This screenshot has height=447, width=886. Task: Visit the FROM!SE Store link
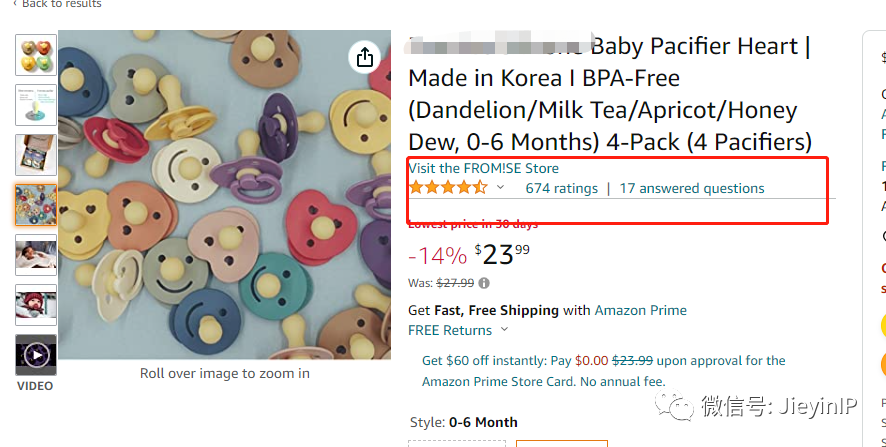point(483,168)
